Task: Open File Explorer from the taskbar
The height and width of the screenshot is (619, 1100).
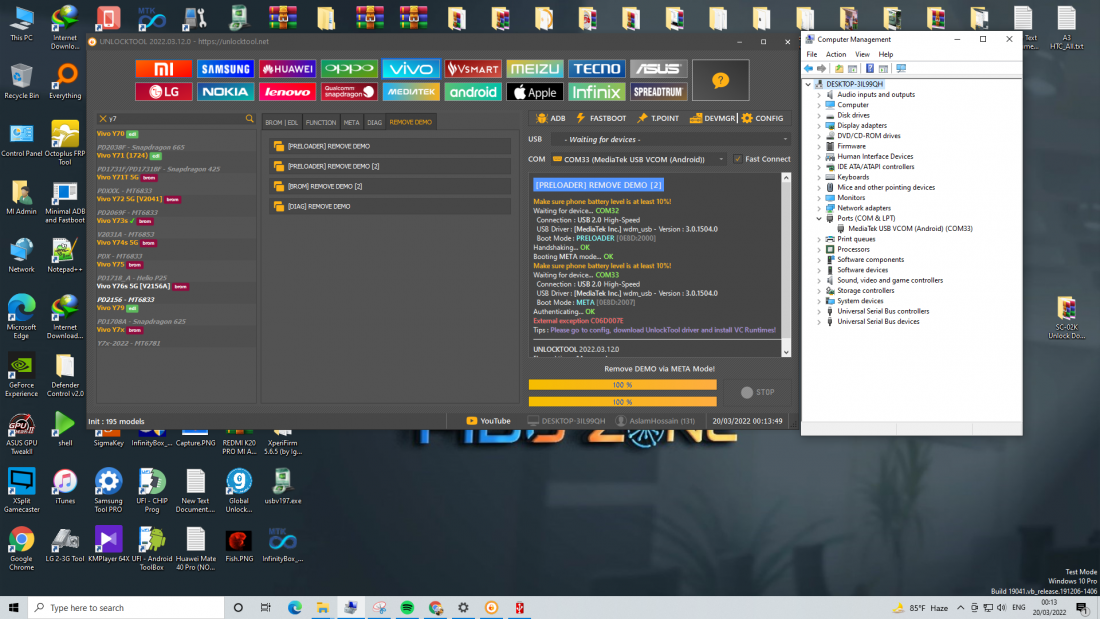Action: 323,608
